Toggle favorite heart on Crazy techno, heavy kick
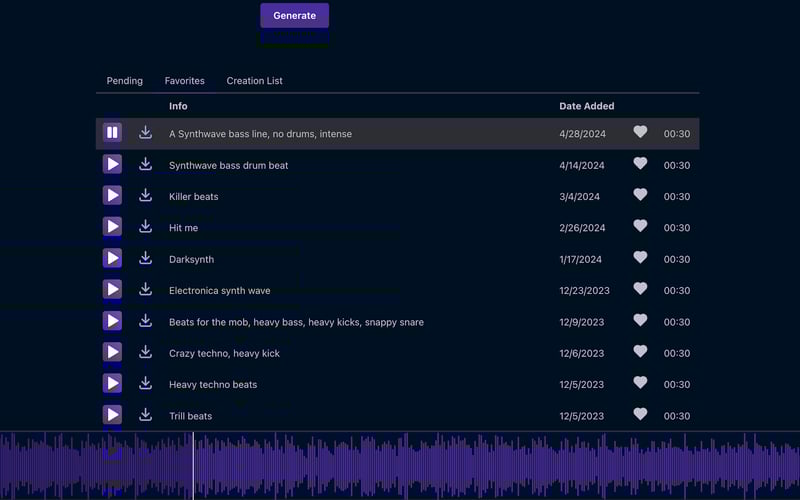Viewport: 800px width, 500px height. (640, 351)
